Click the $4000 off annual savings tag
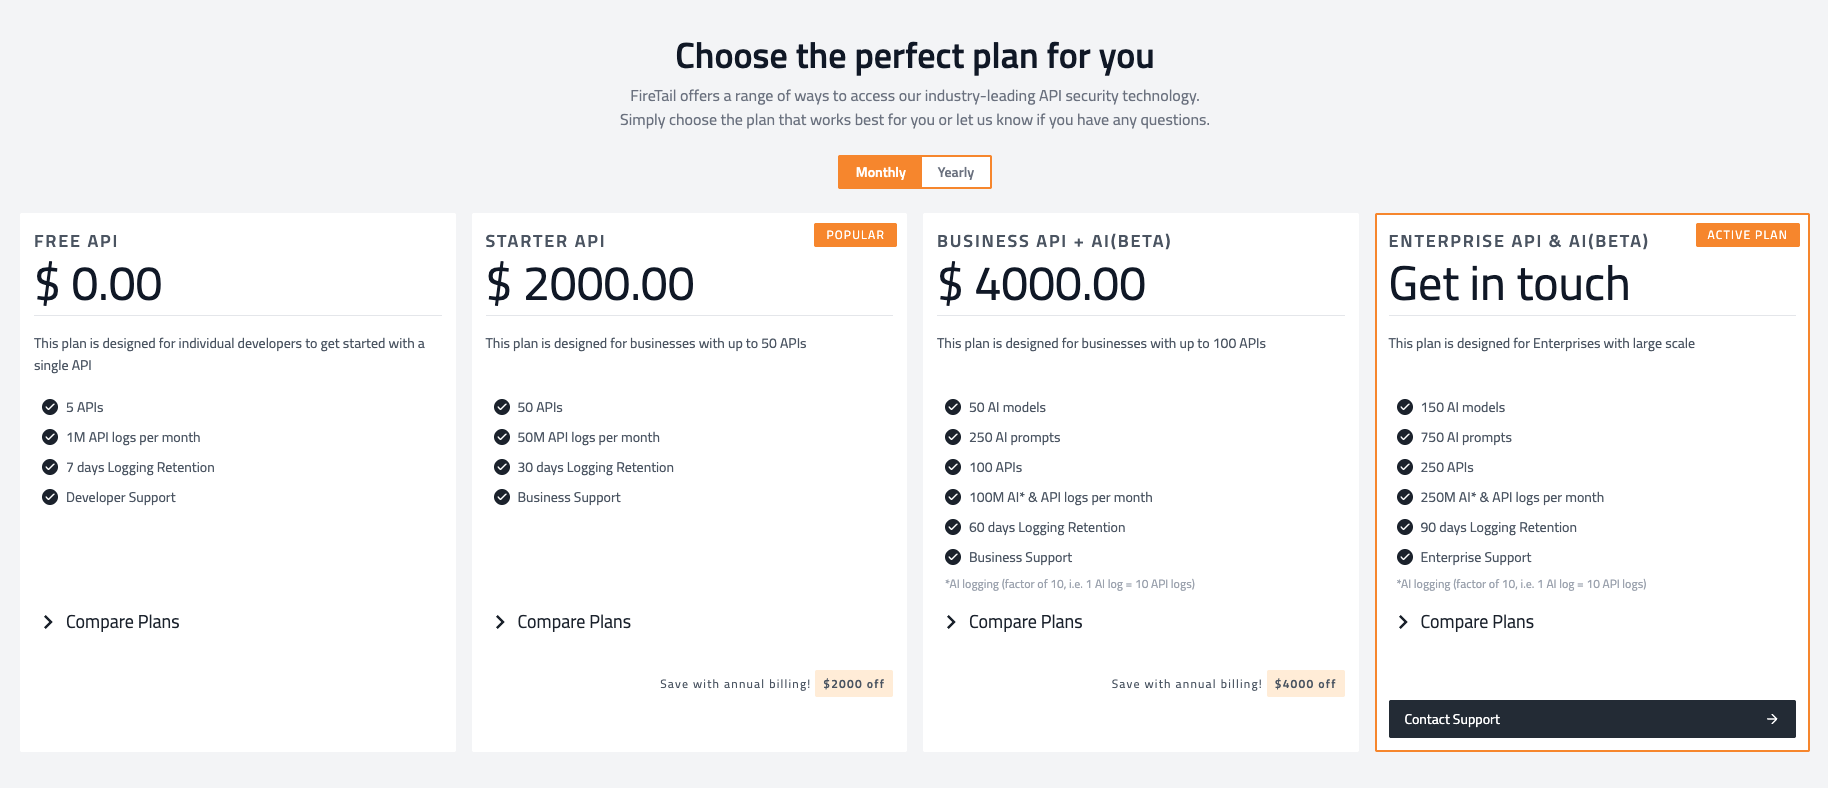The width and height of the screenshot is (1828, 788). point(1305,684)
